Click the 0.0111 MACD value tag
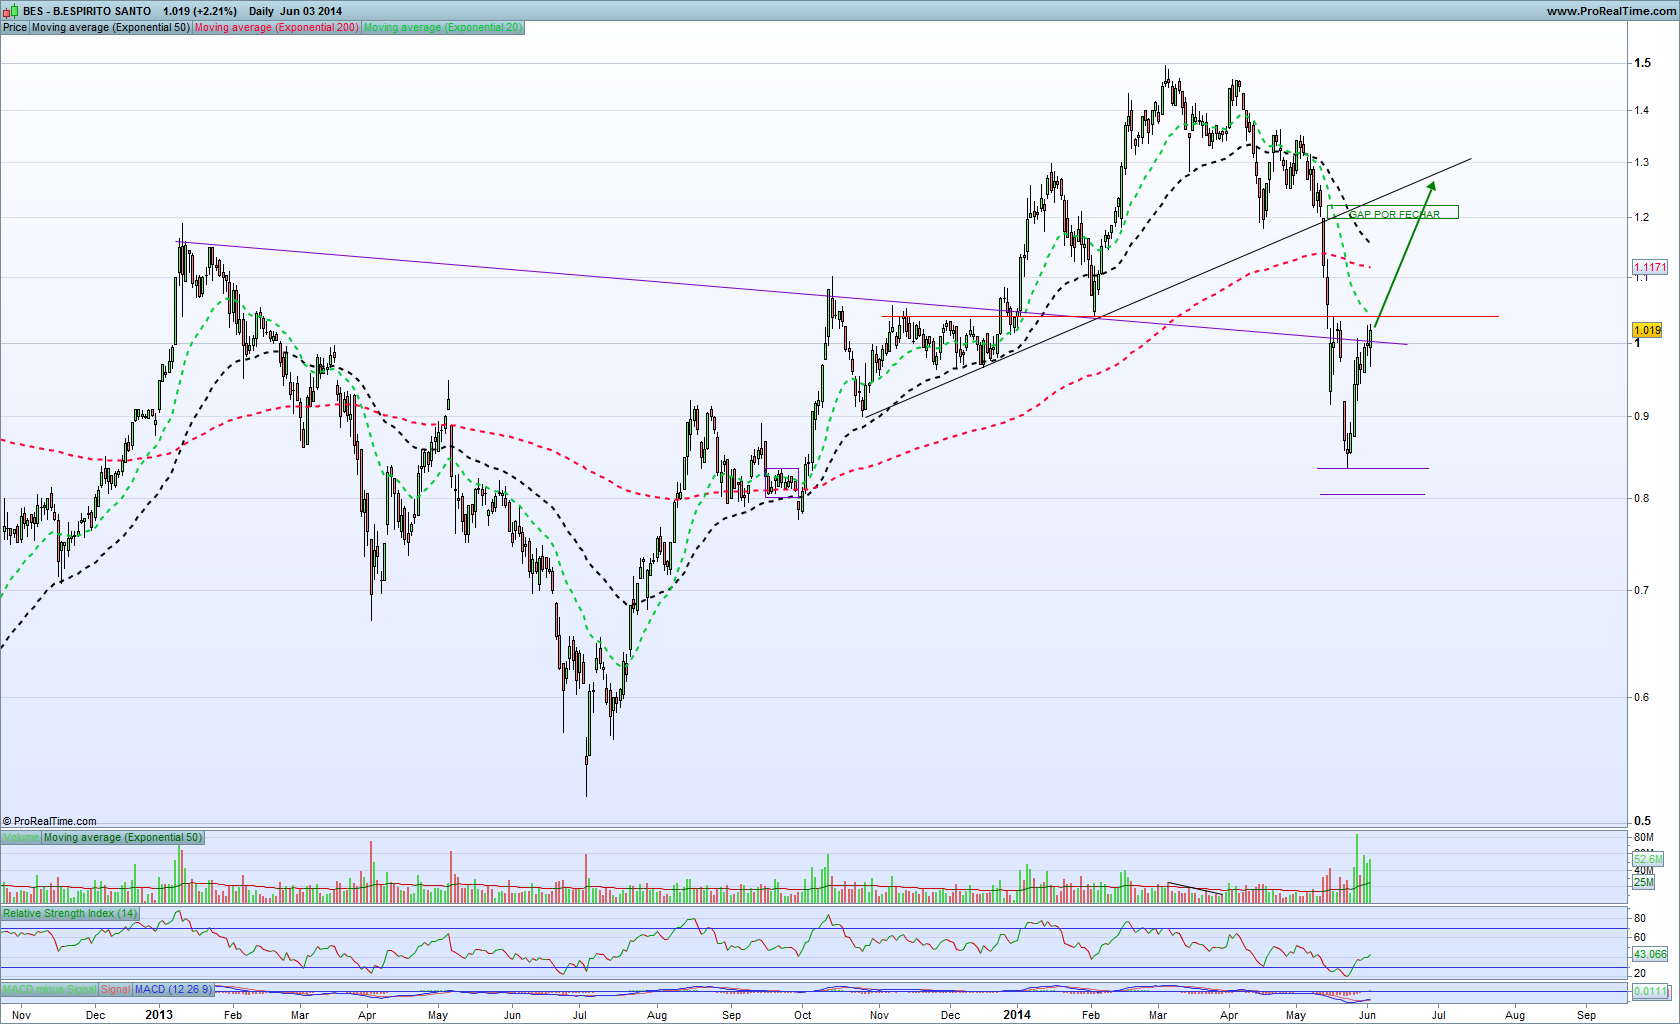 [1650, 991]
